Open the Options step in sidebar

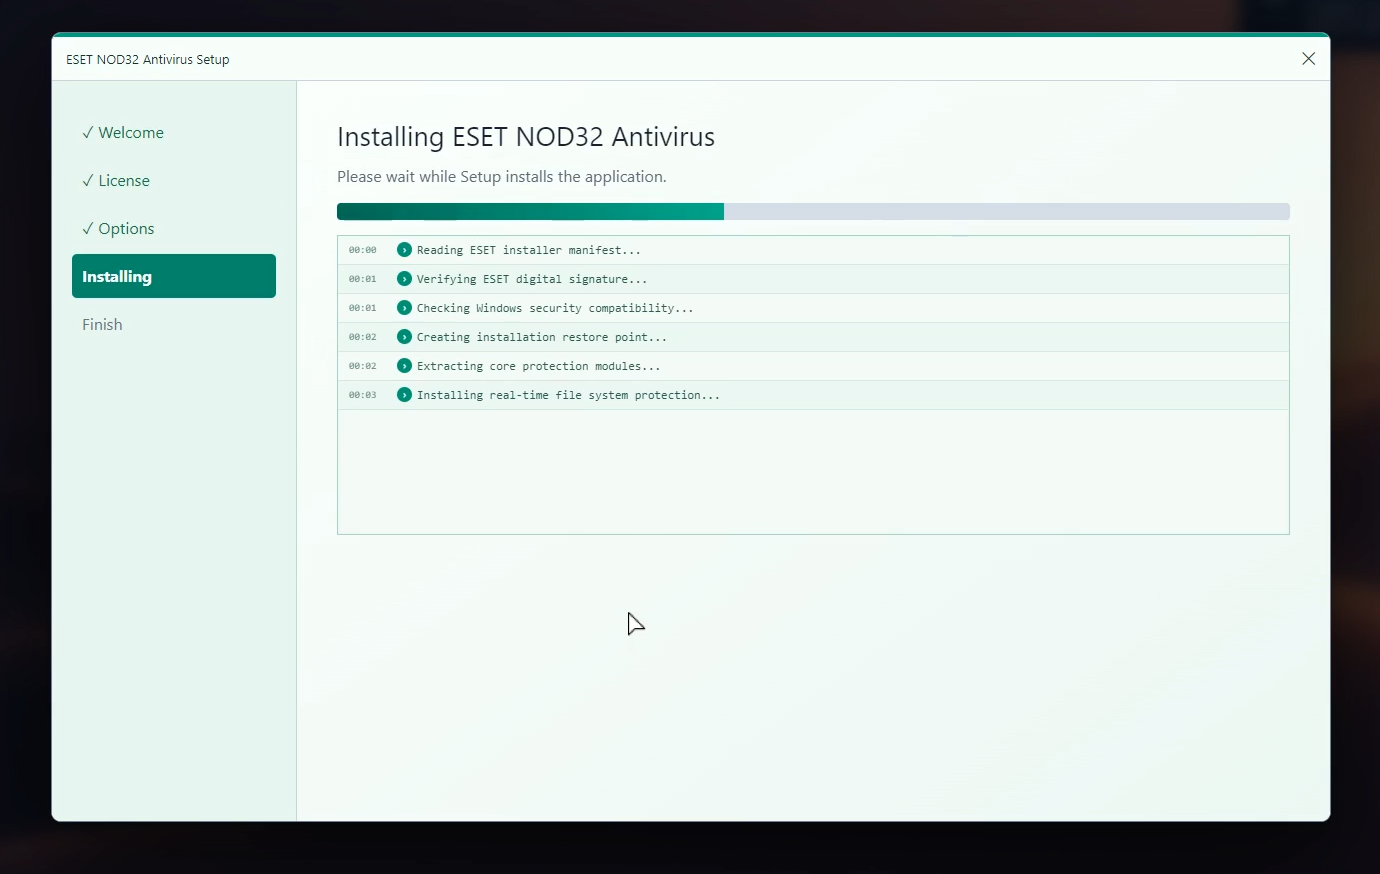coord(174,229)
